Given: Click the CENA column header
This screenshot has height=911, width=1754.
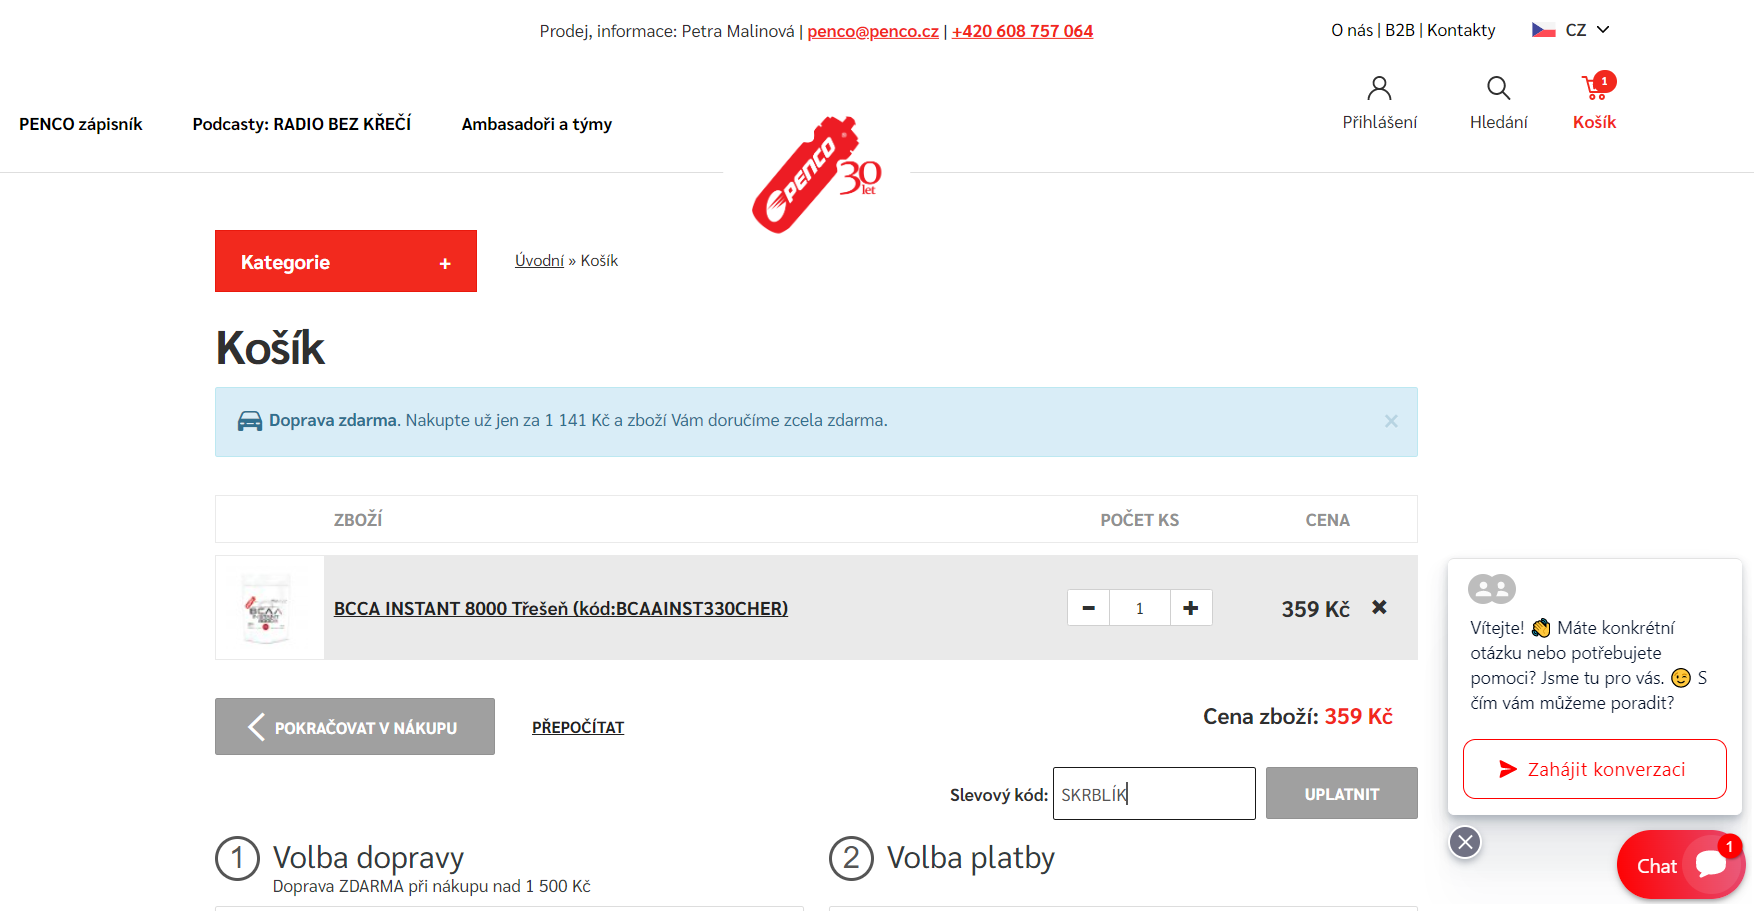Looking at the screenshot, I should [1328, 520].
